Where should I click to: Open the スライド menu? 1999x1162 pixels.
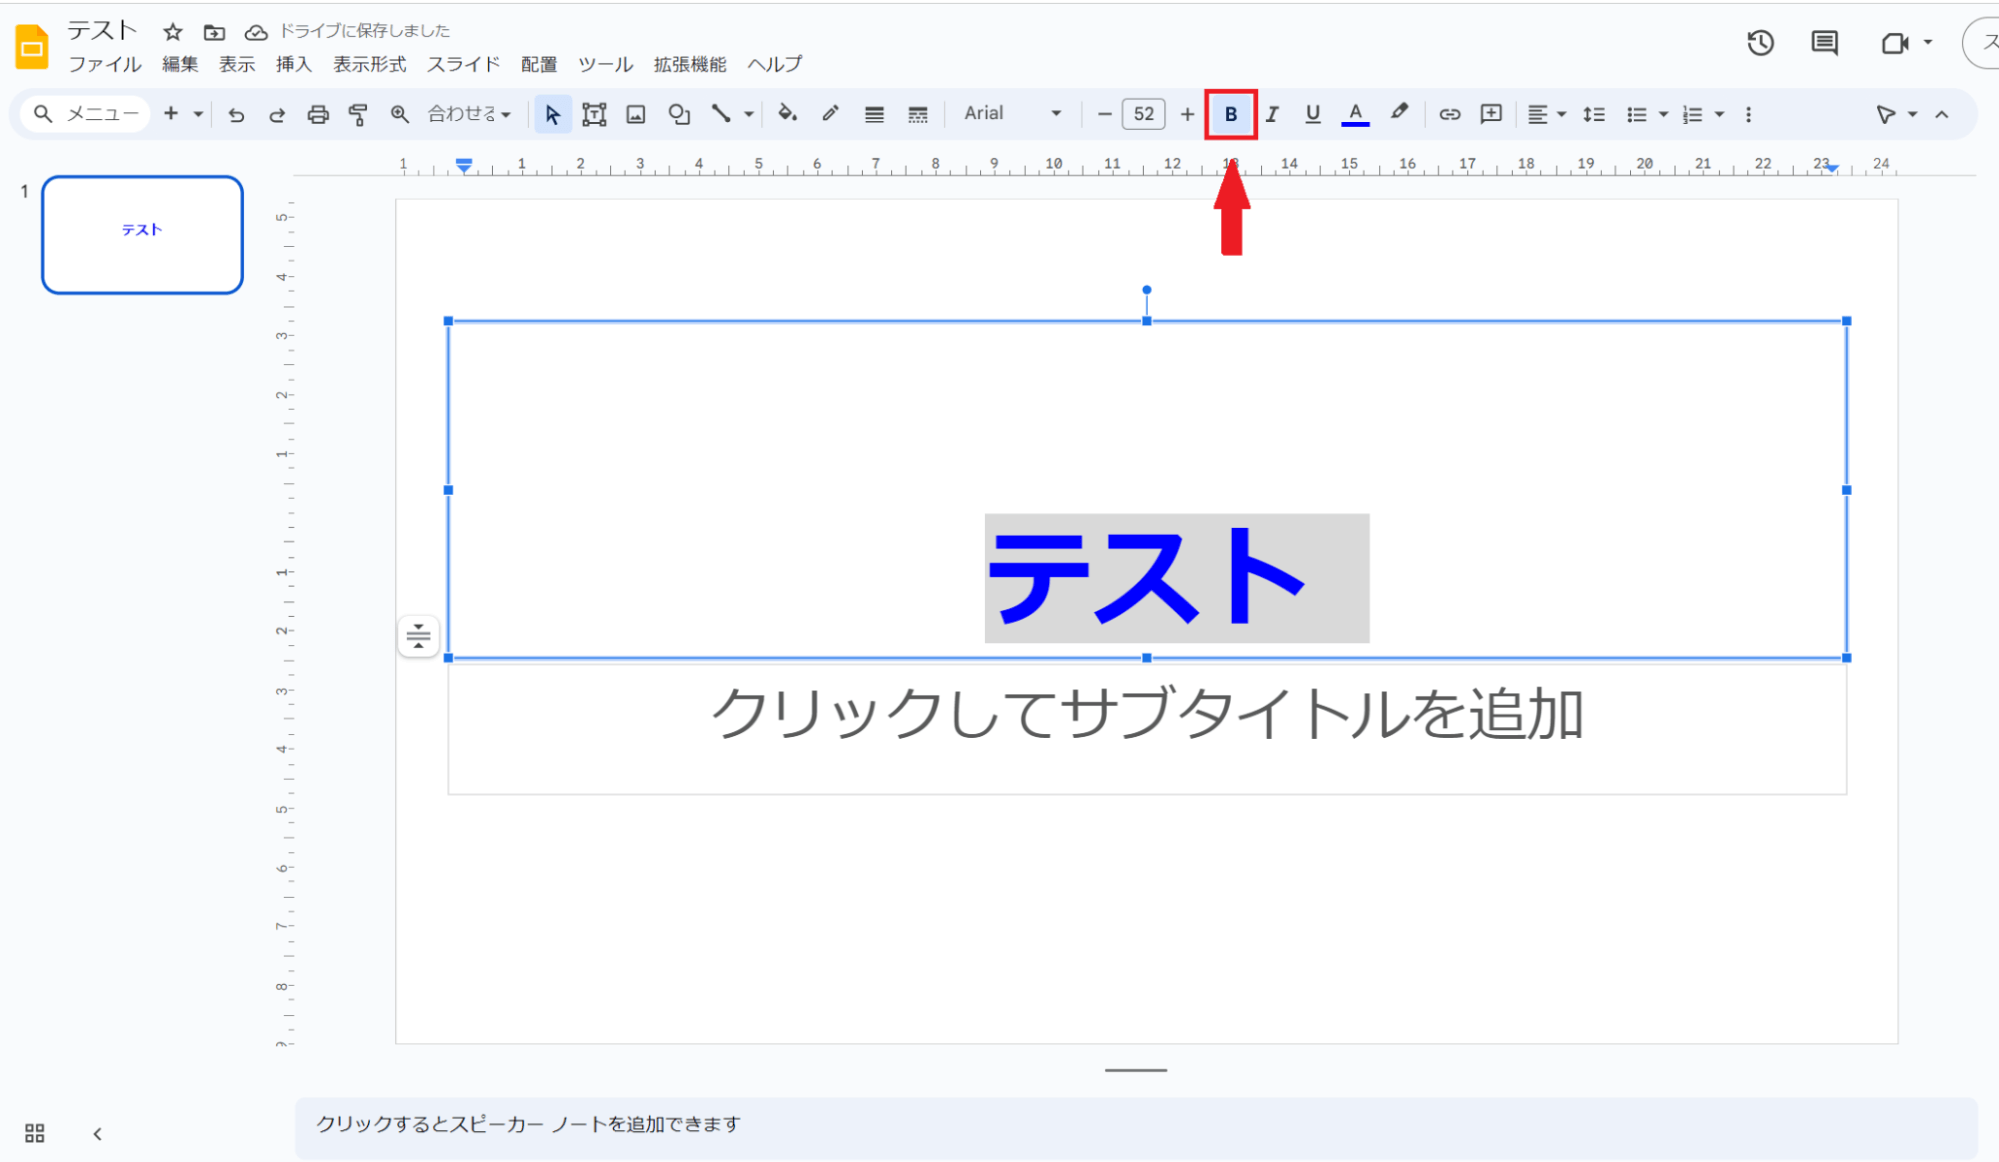(x=463, y=64)
